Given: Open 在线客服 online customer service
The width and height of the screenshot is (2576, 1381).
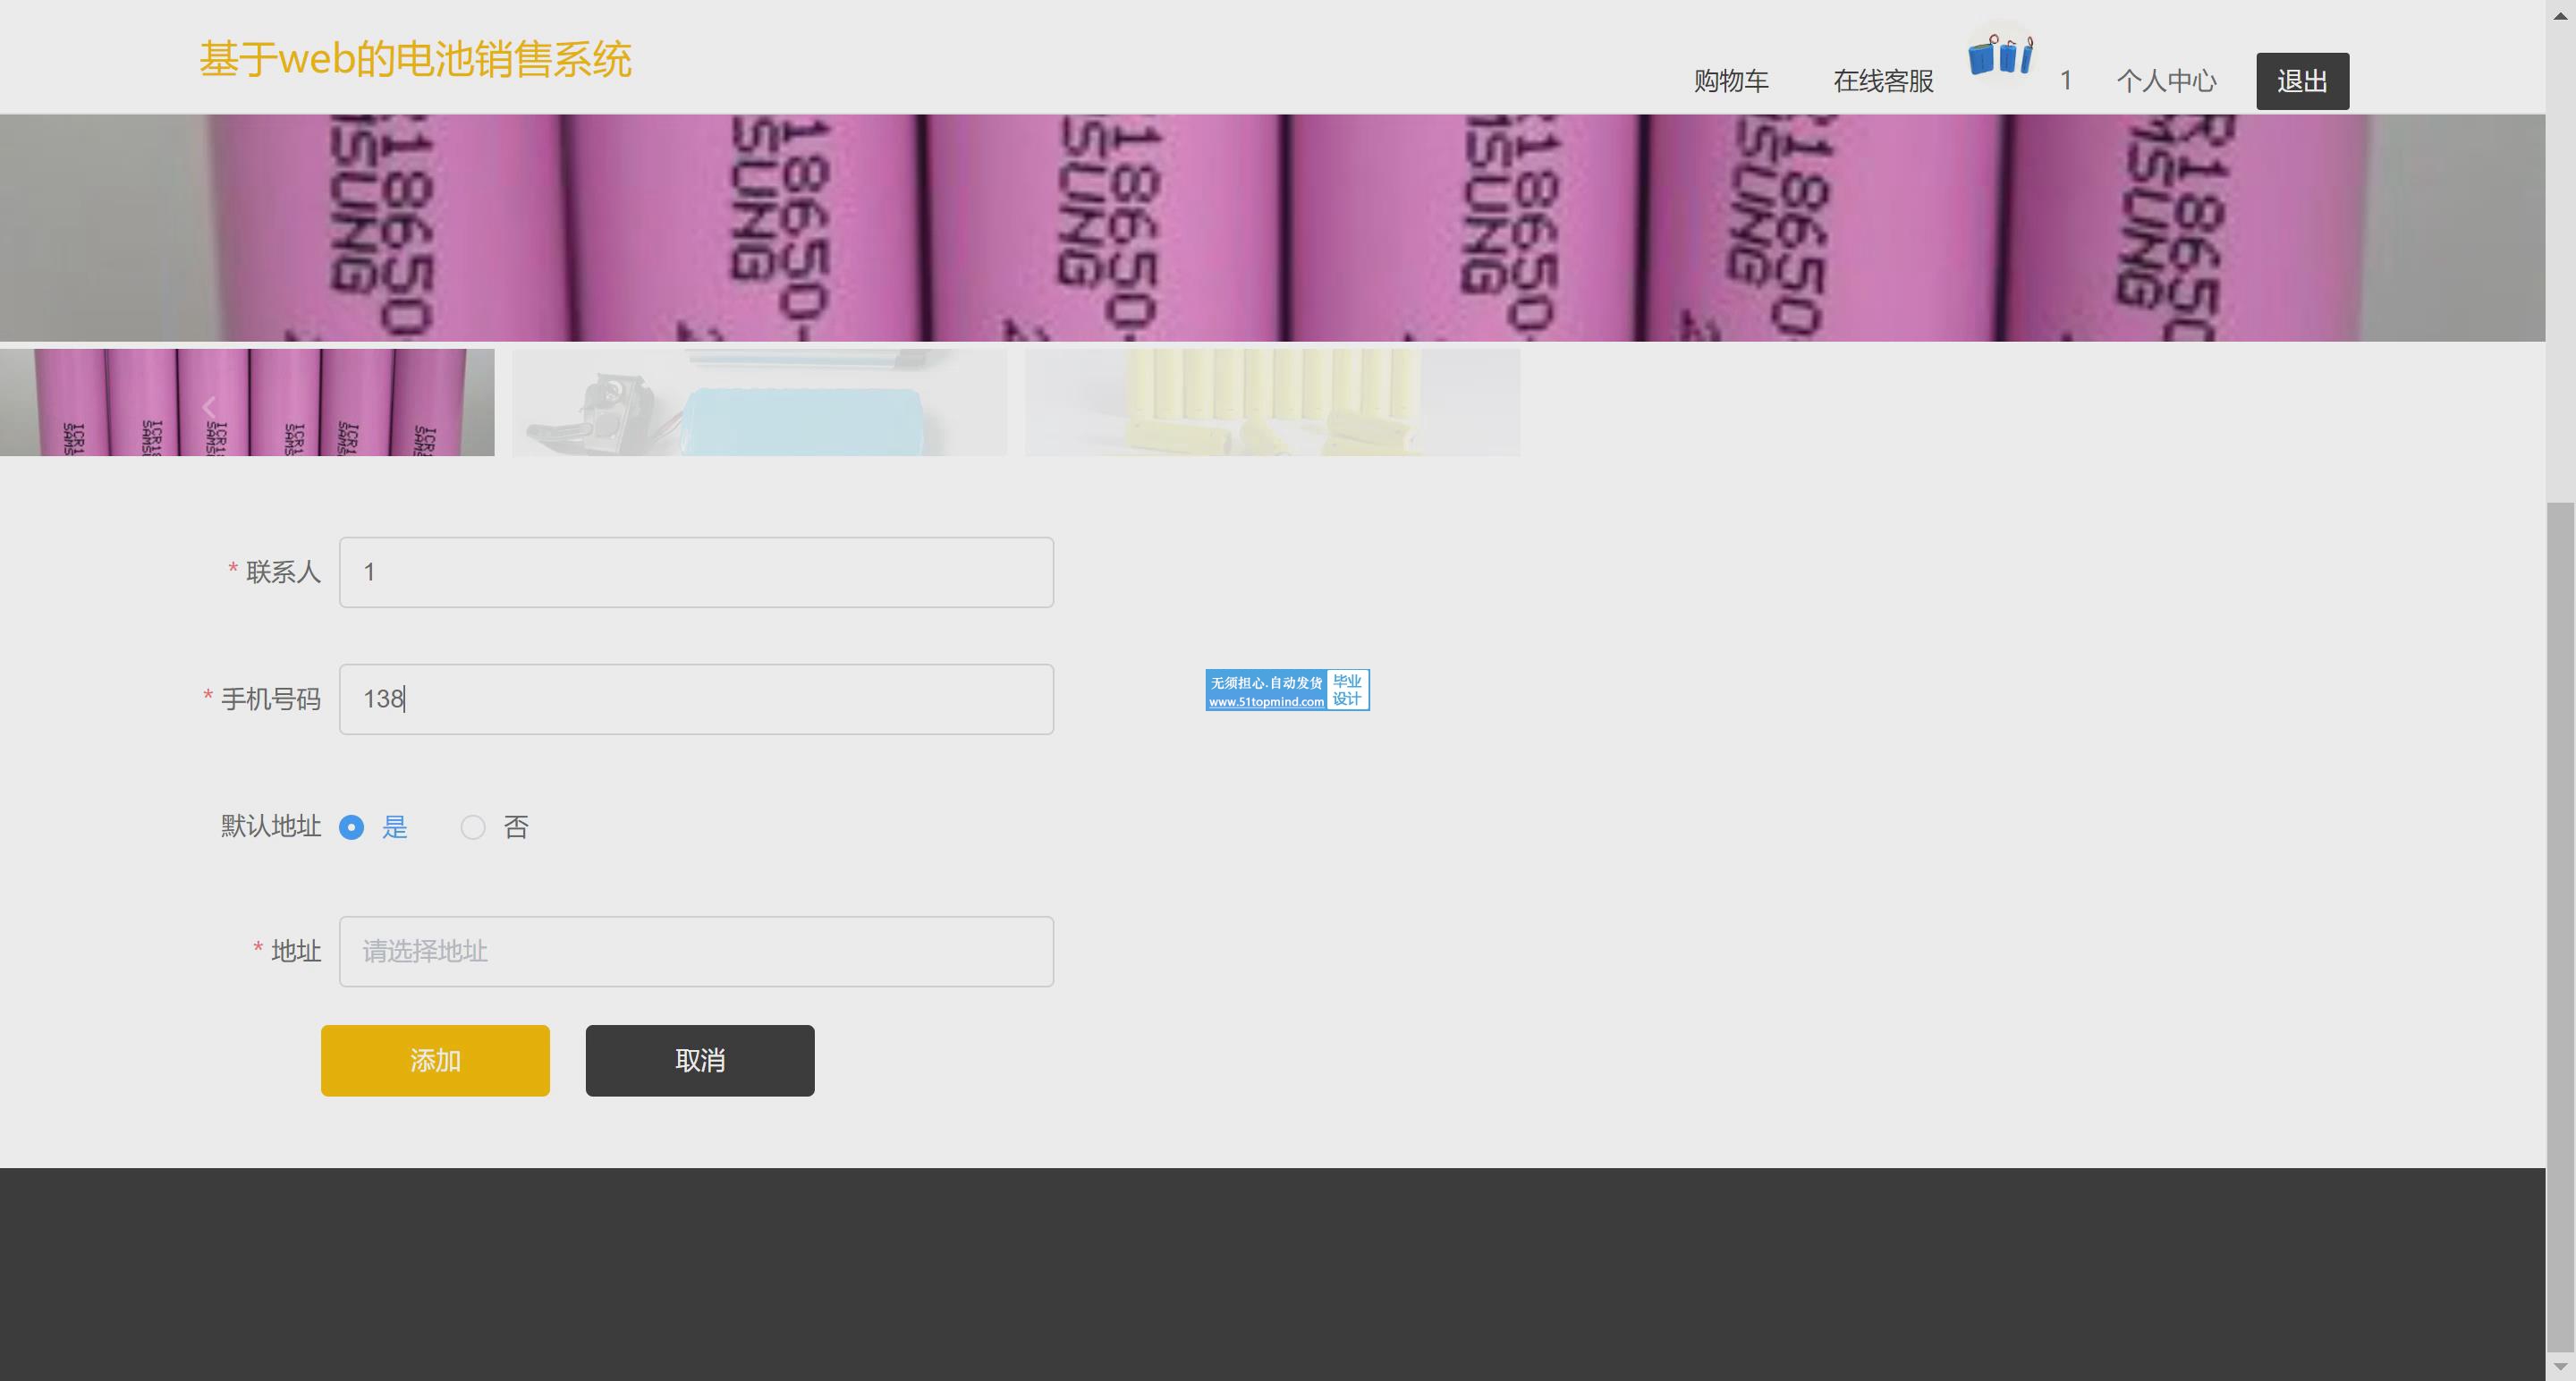Looking at the screenshot, I should pyautogui.click(x=1883, y=81).
